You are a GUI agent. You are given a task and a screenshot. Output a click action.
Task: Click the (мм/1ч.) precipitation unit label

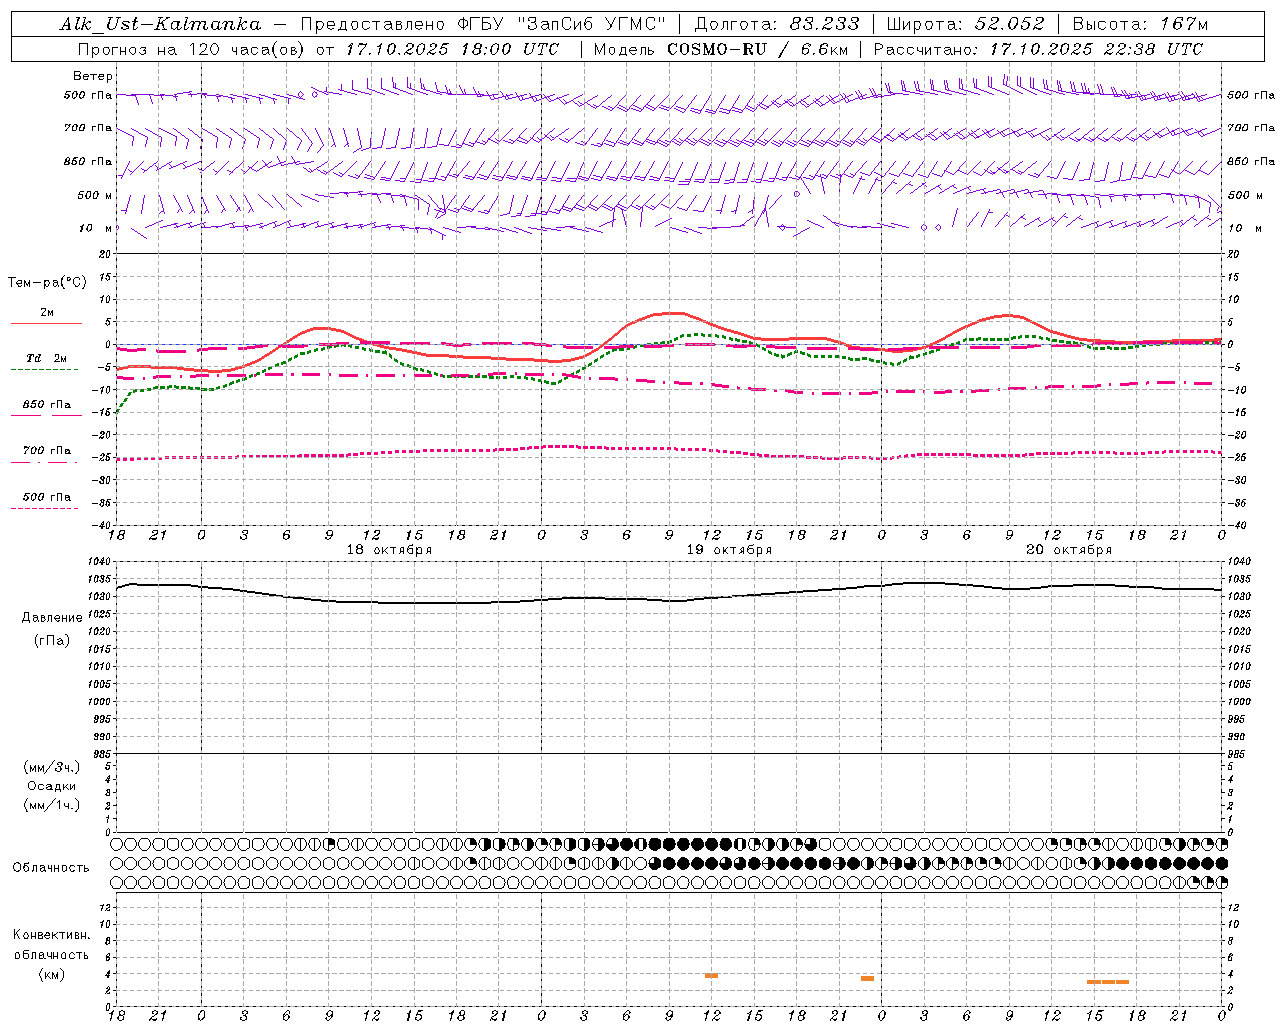click(52, 805)
